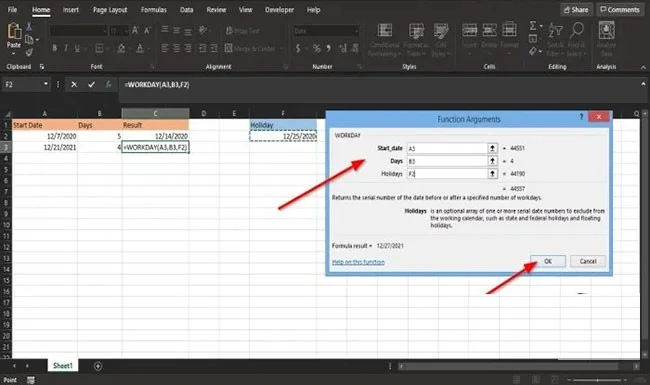650x385 pixels.
Task: Toggle Italic formatting
Action: tap(65, 48)
